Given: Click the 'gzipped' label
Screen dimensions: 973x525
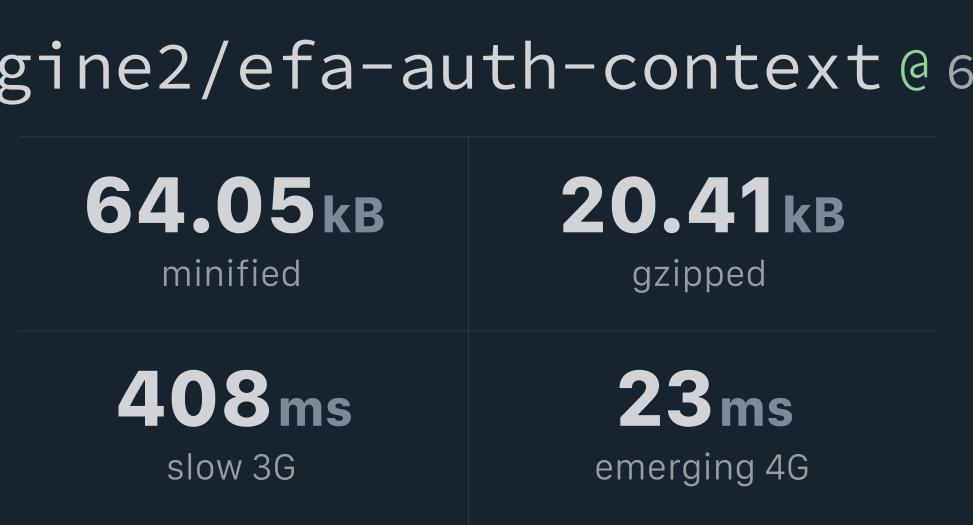Looking at the screenshot, I should (699, 276).
